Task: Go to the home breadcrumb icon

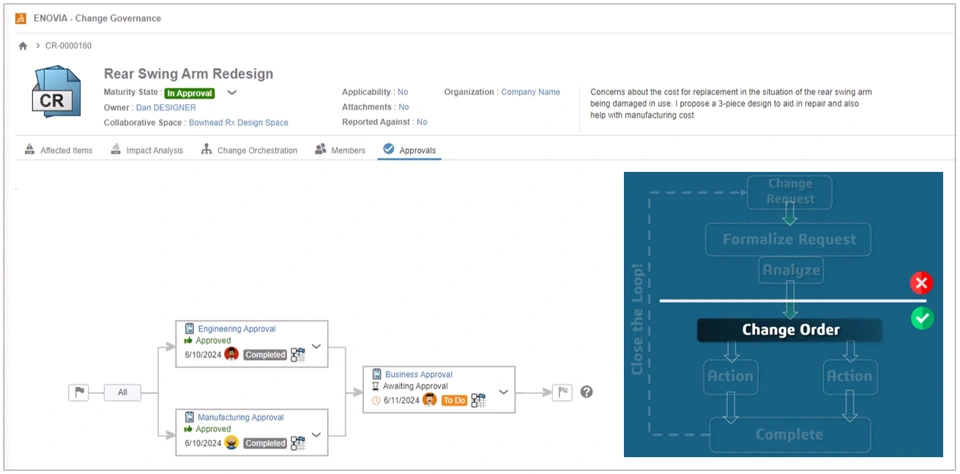Action: pos(22,46)
